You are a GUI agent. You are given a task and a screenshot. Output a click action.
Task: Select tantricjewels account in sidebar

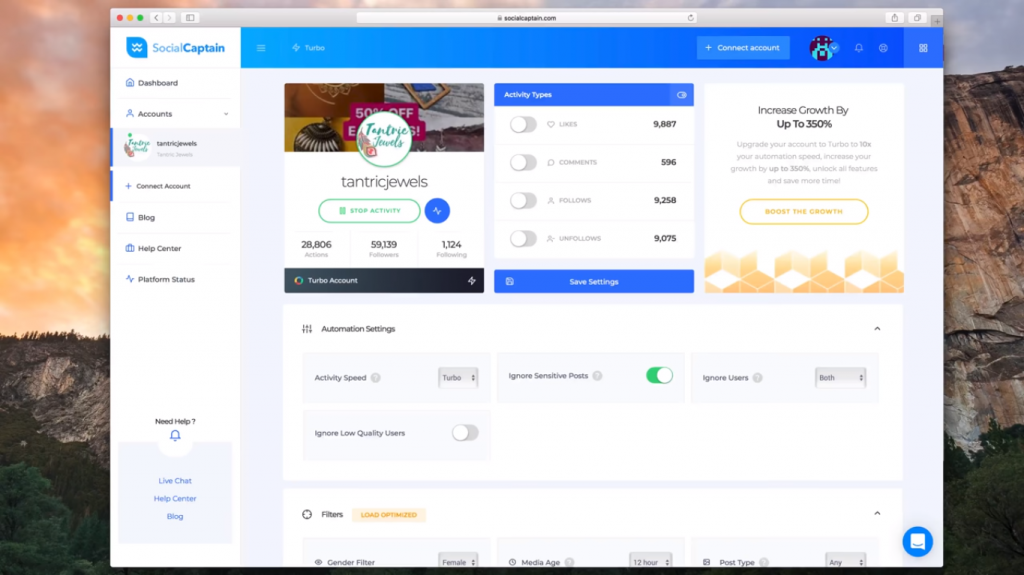point(176,147)
